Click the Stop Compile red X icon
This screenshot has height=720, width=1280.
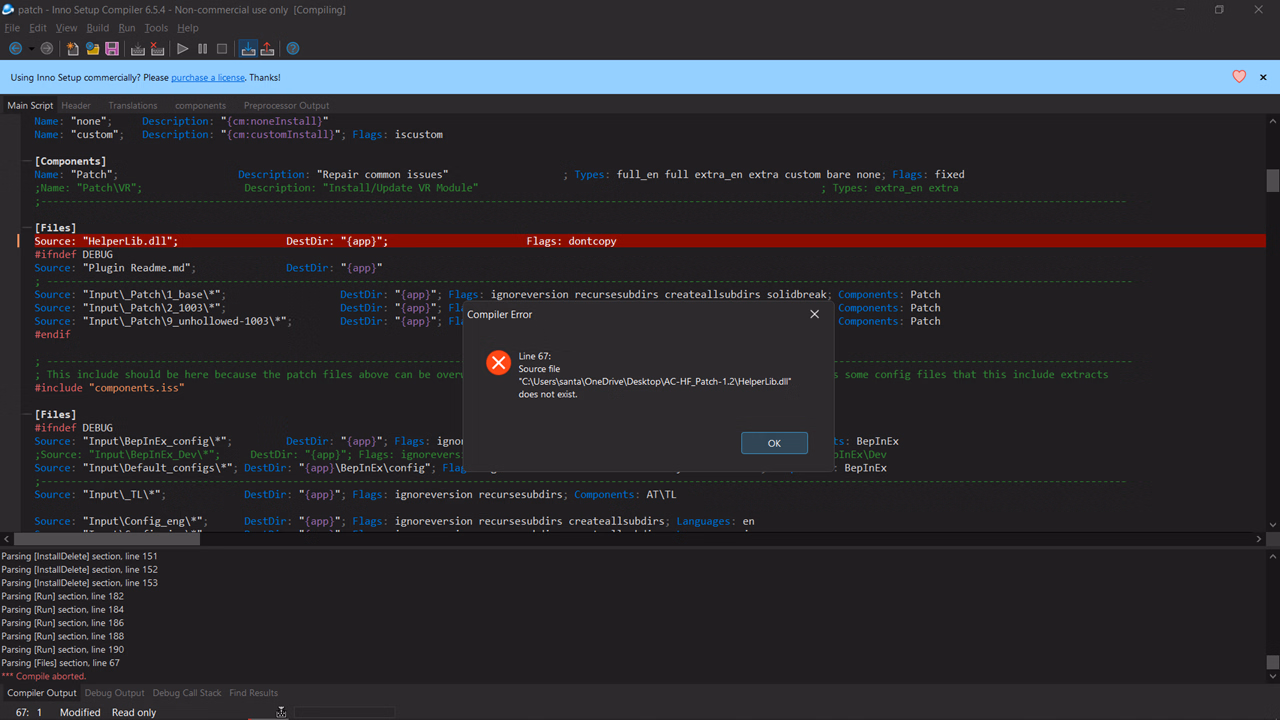[157, 48]
